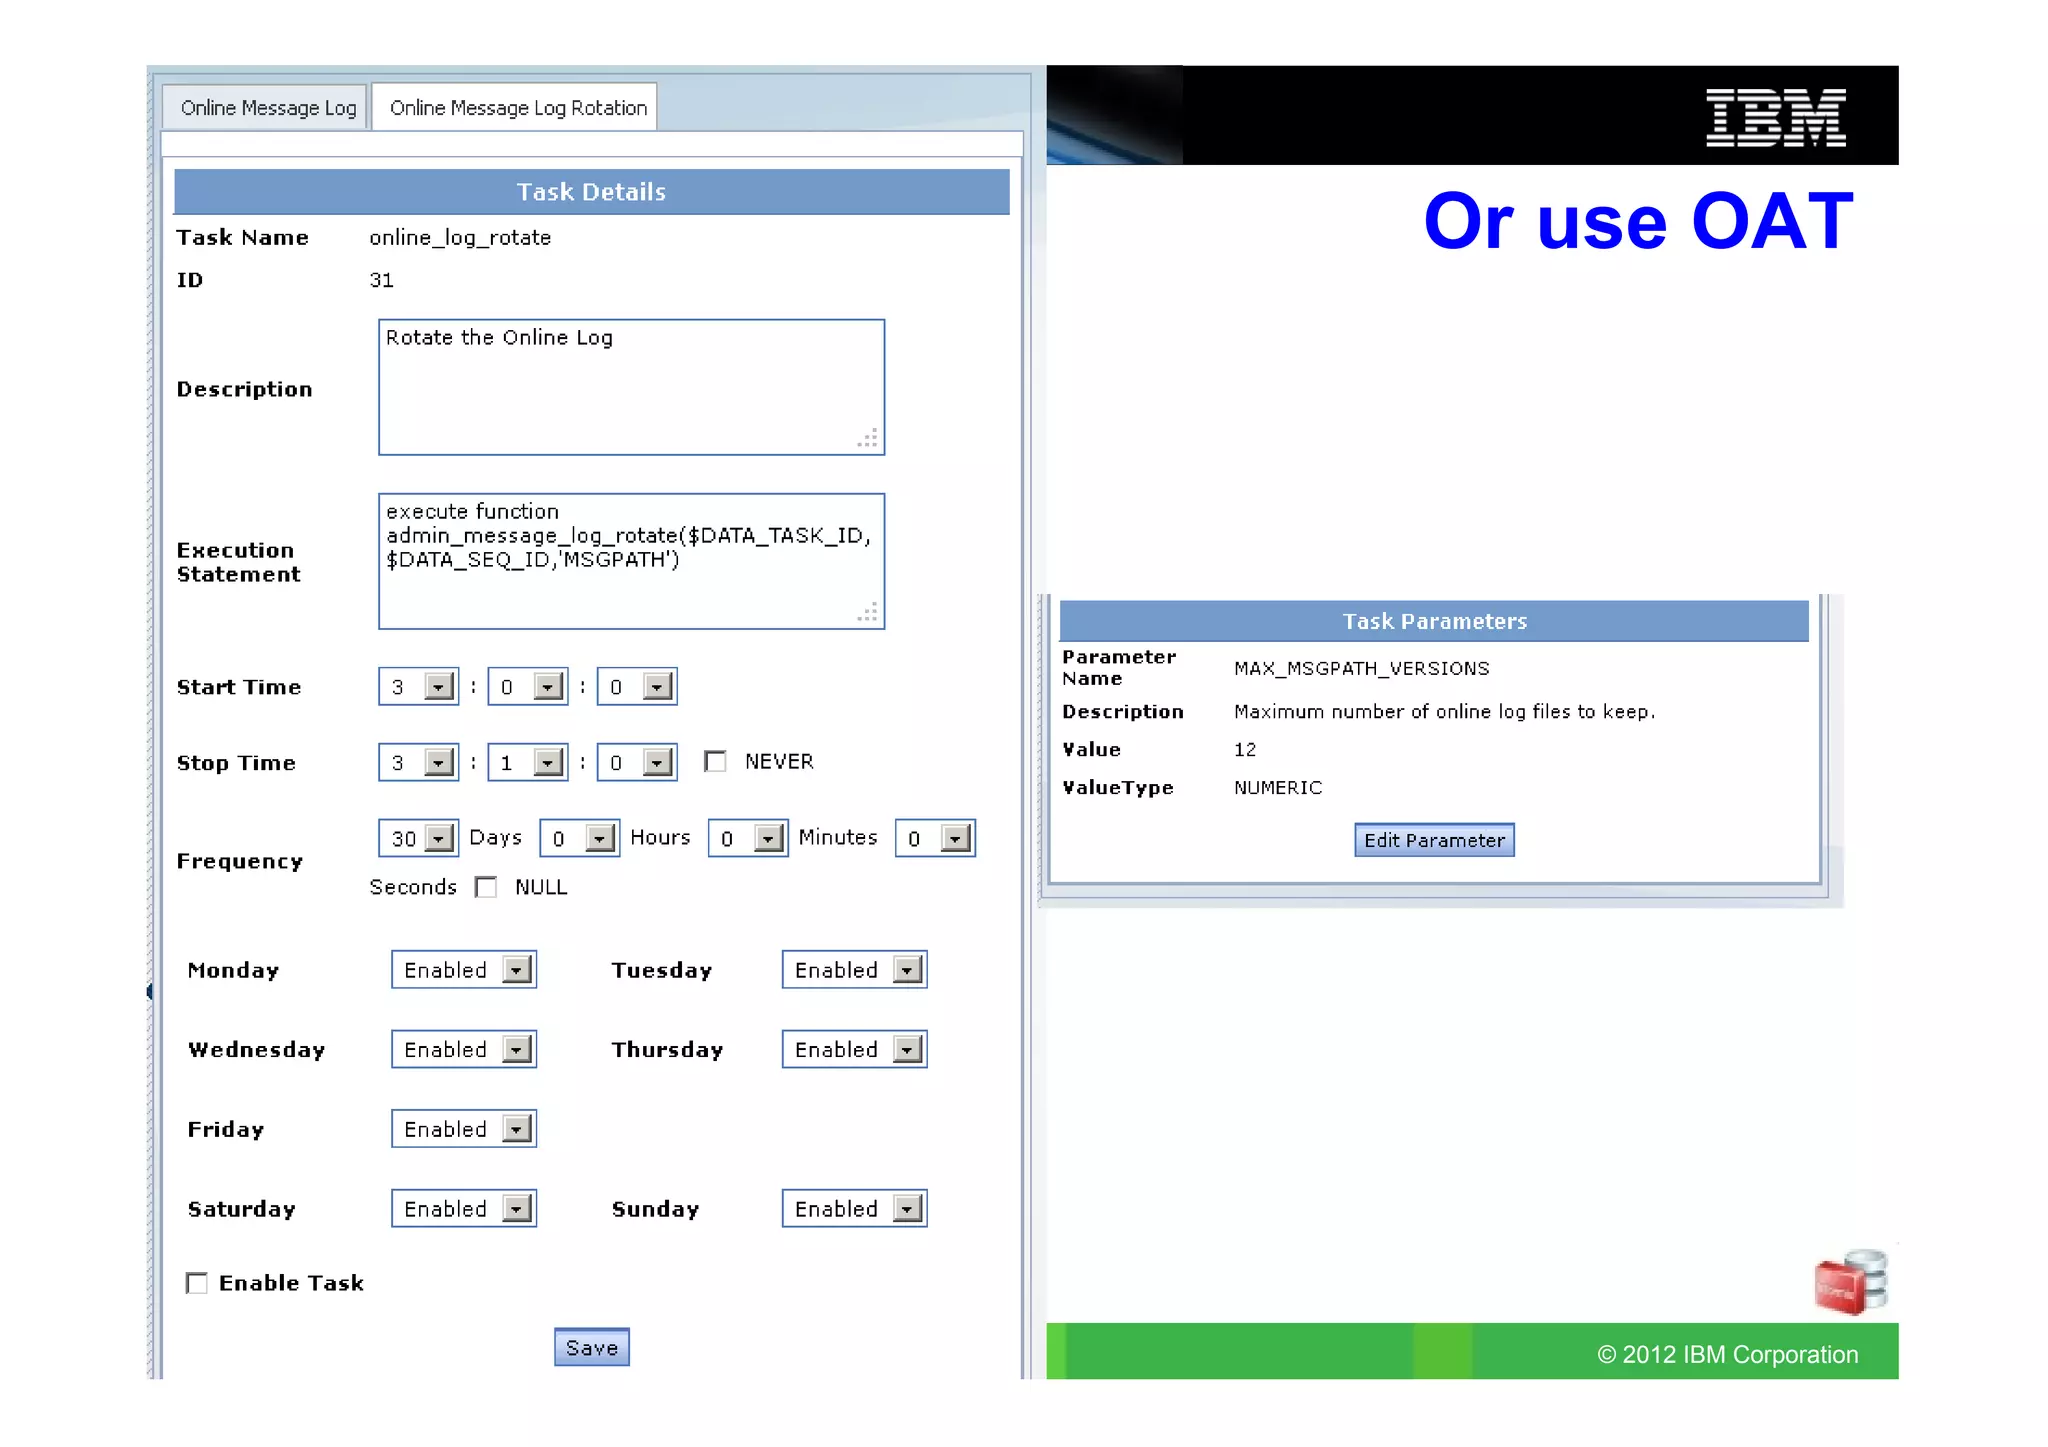Screen dimensions: 2048x1447
Task: Tick the NEVER stop time checkbox
Action: tap(715, 762)
